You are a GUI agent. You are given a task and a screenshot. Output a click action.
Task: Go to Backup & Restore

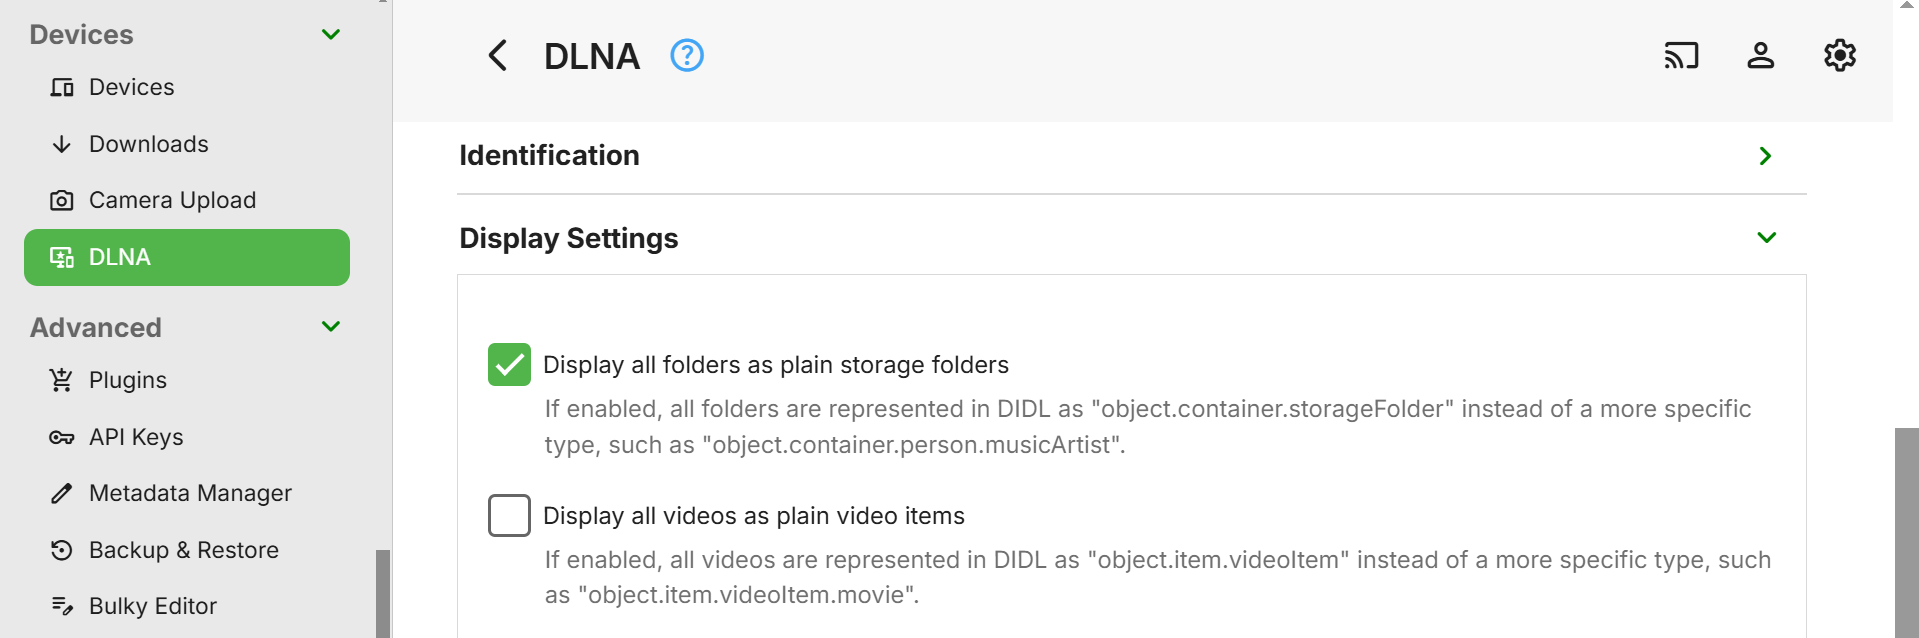point(183,551)
